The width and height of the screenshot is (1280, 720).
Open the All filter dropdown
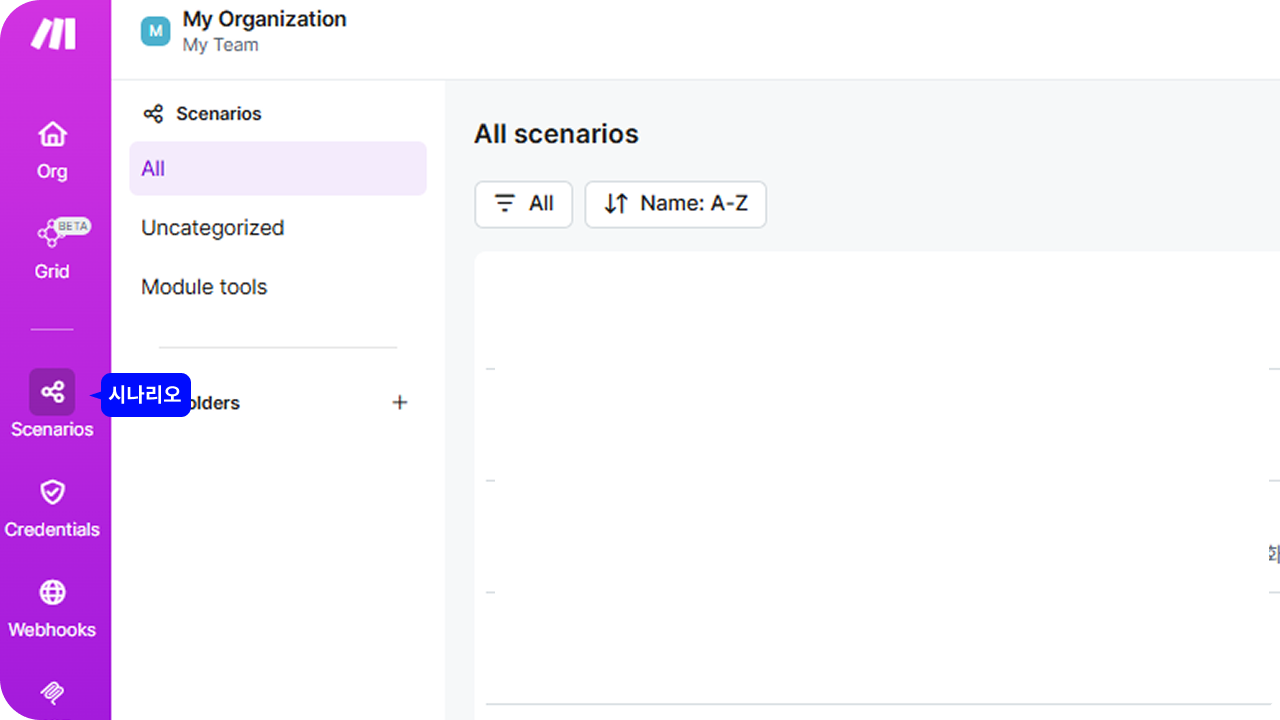click(524, 204)
